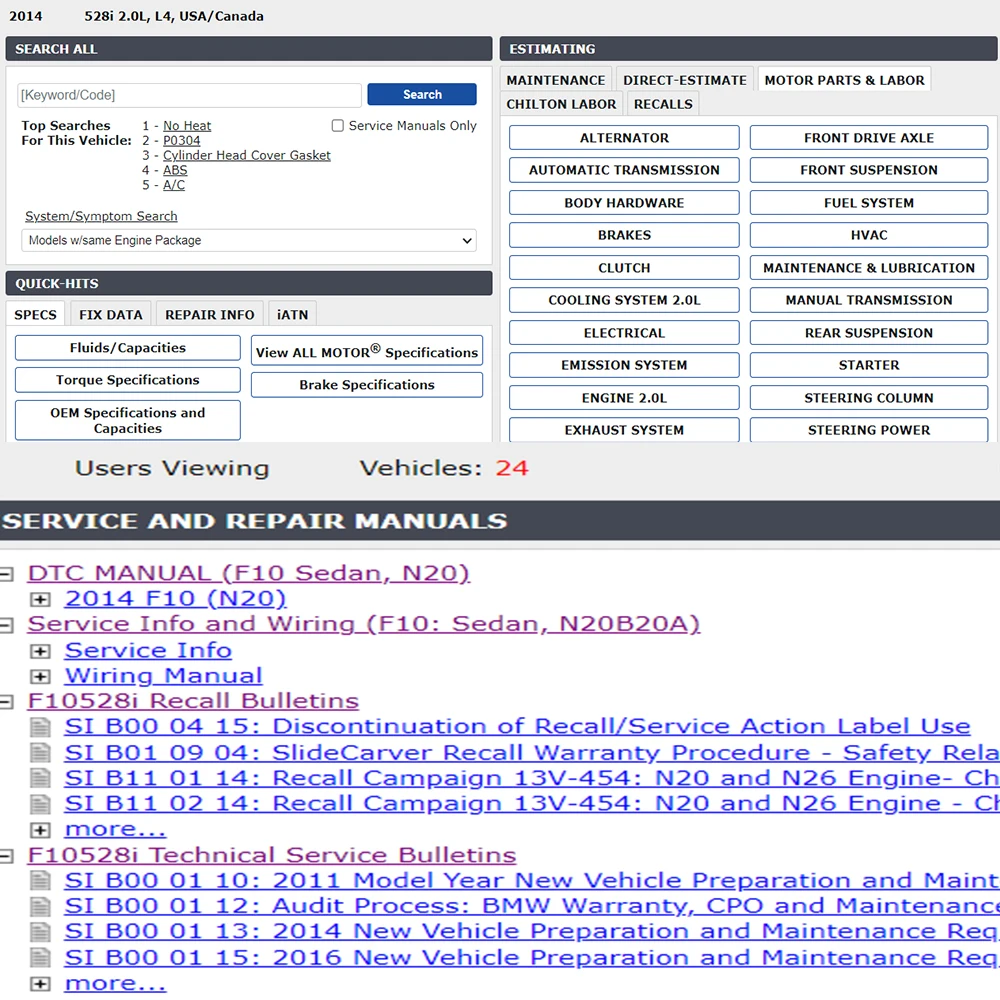Click document icon beside SI B00 01 13
This screenshot has width=1000, height=1000.
[x=40, y=932]
